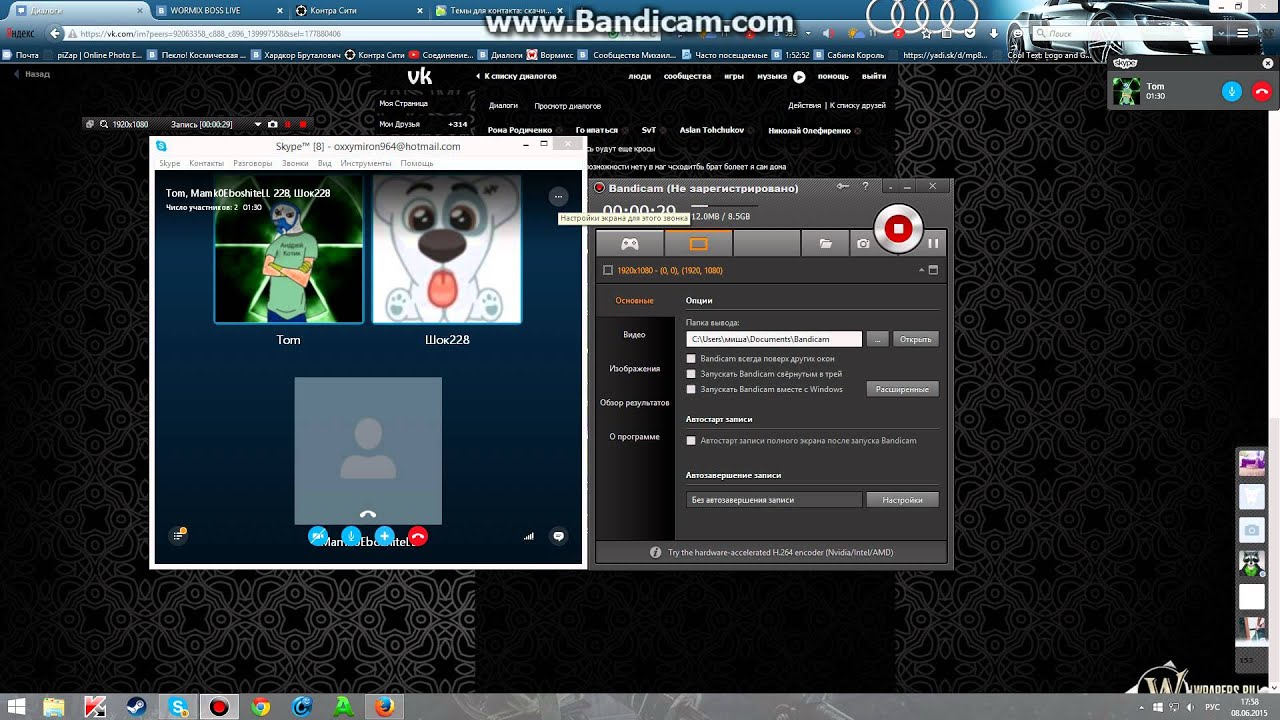Open Skype Инструменты menu
The width and height of the screenshot is (1280, 720).
(x=365, y=163)
